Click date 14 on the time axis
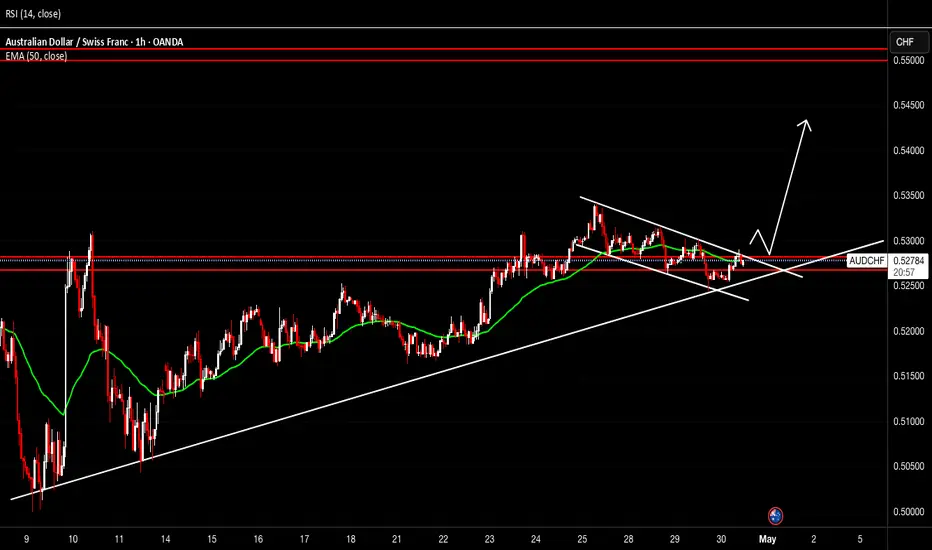 [165, 539]
